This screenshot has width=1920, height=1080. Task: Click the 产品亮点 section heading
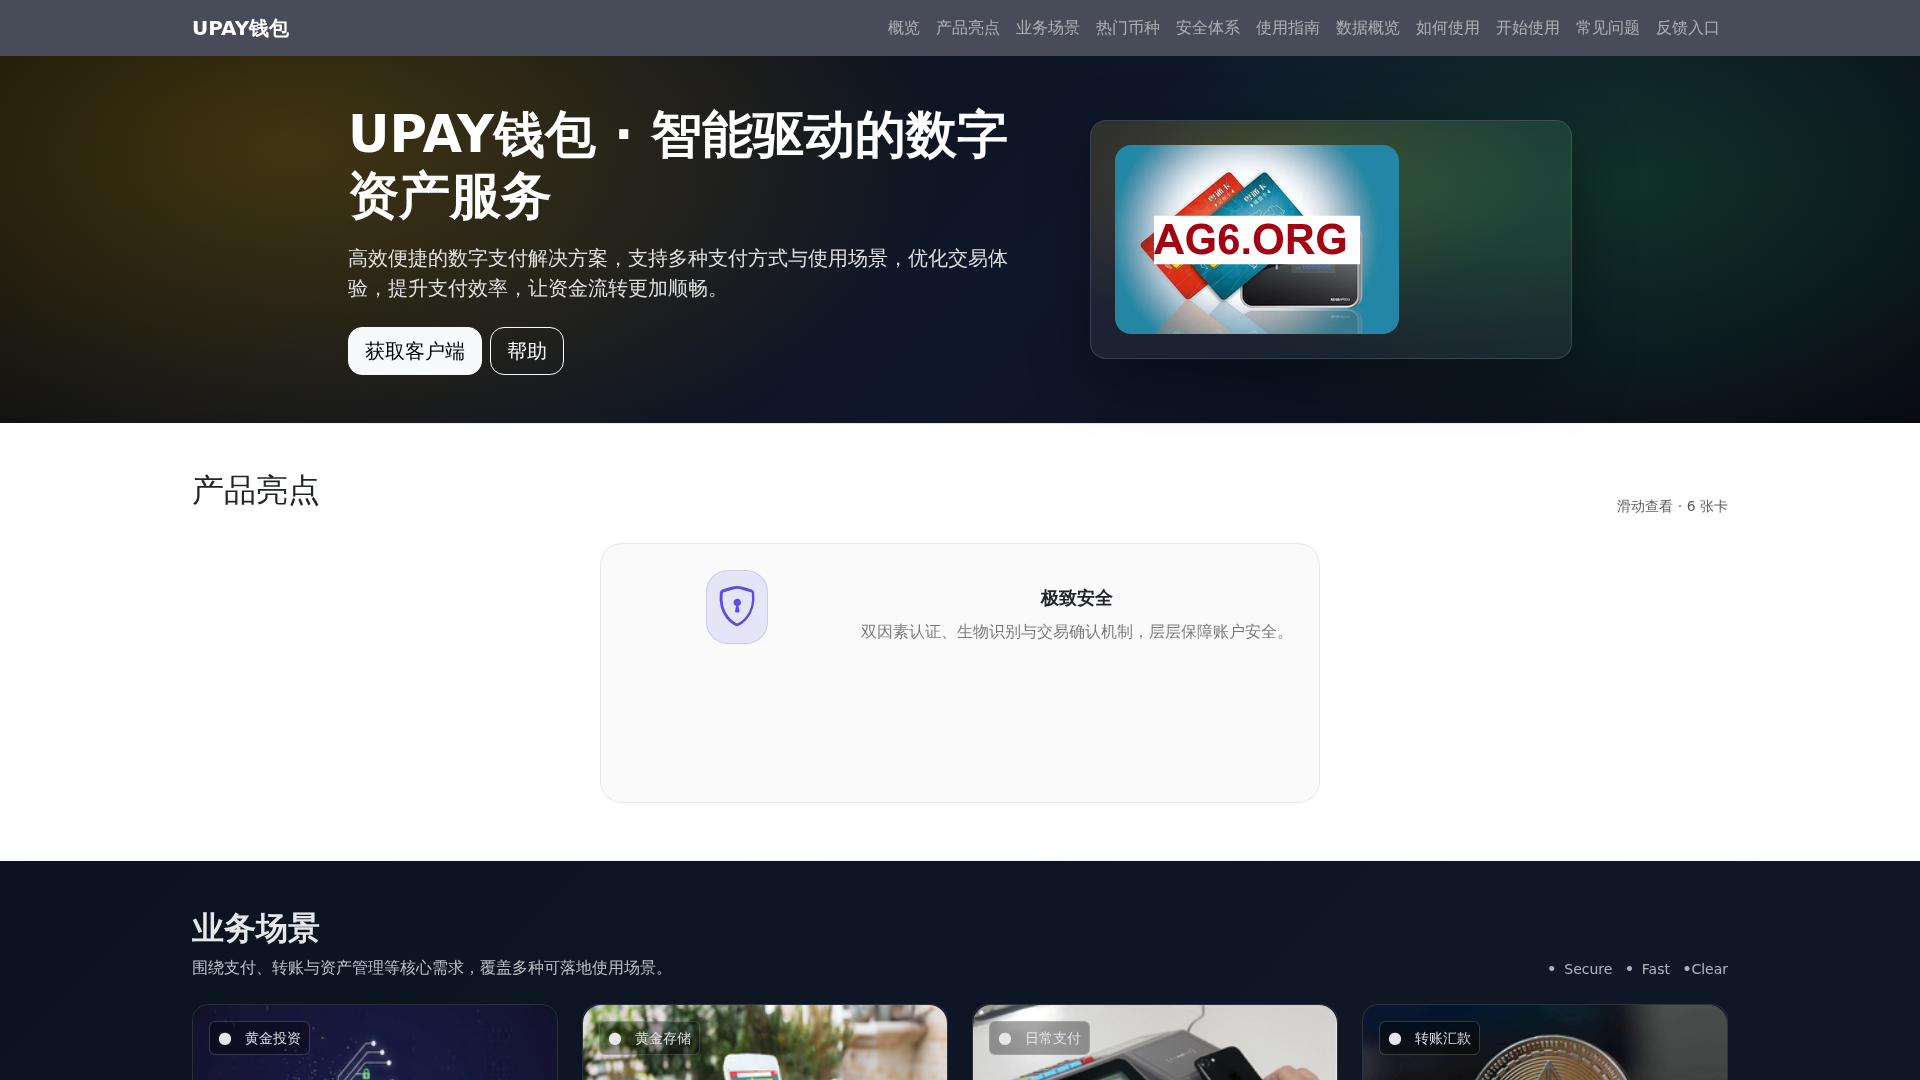[x=255, y=490]
